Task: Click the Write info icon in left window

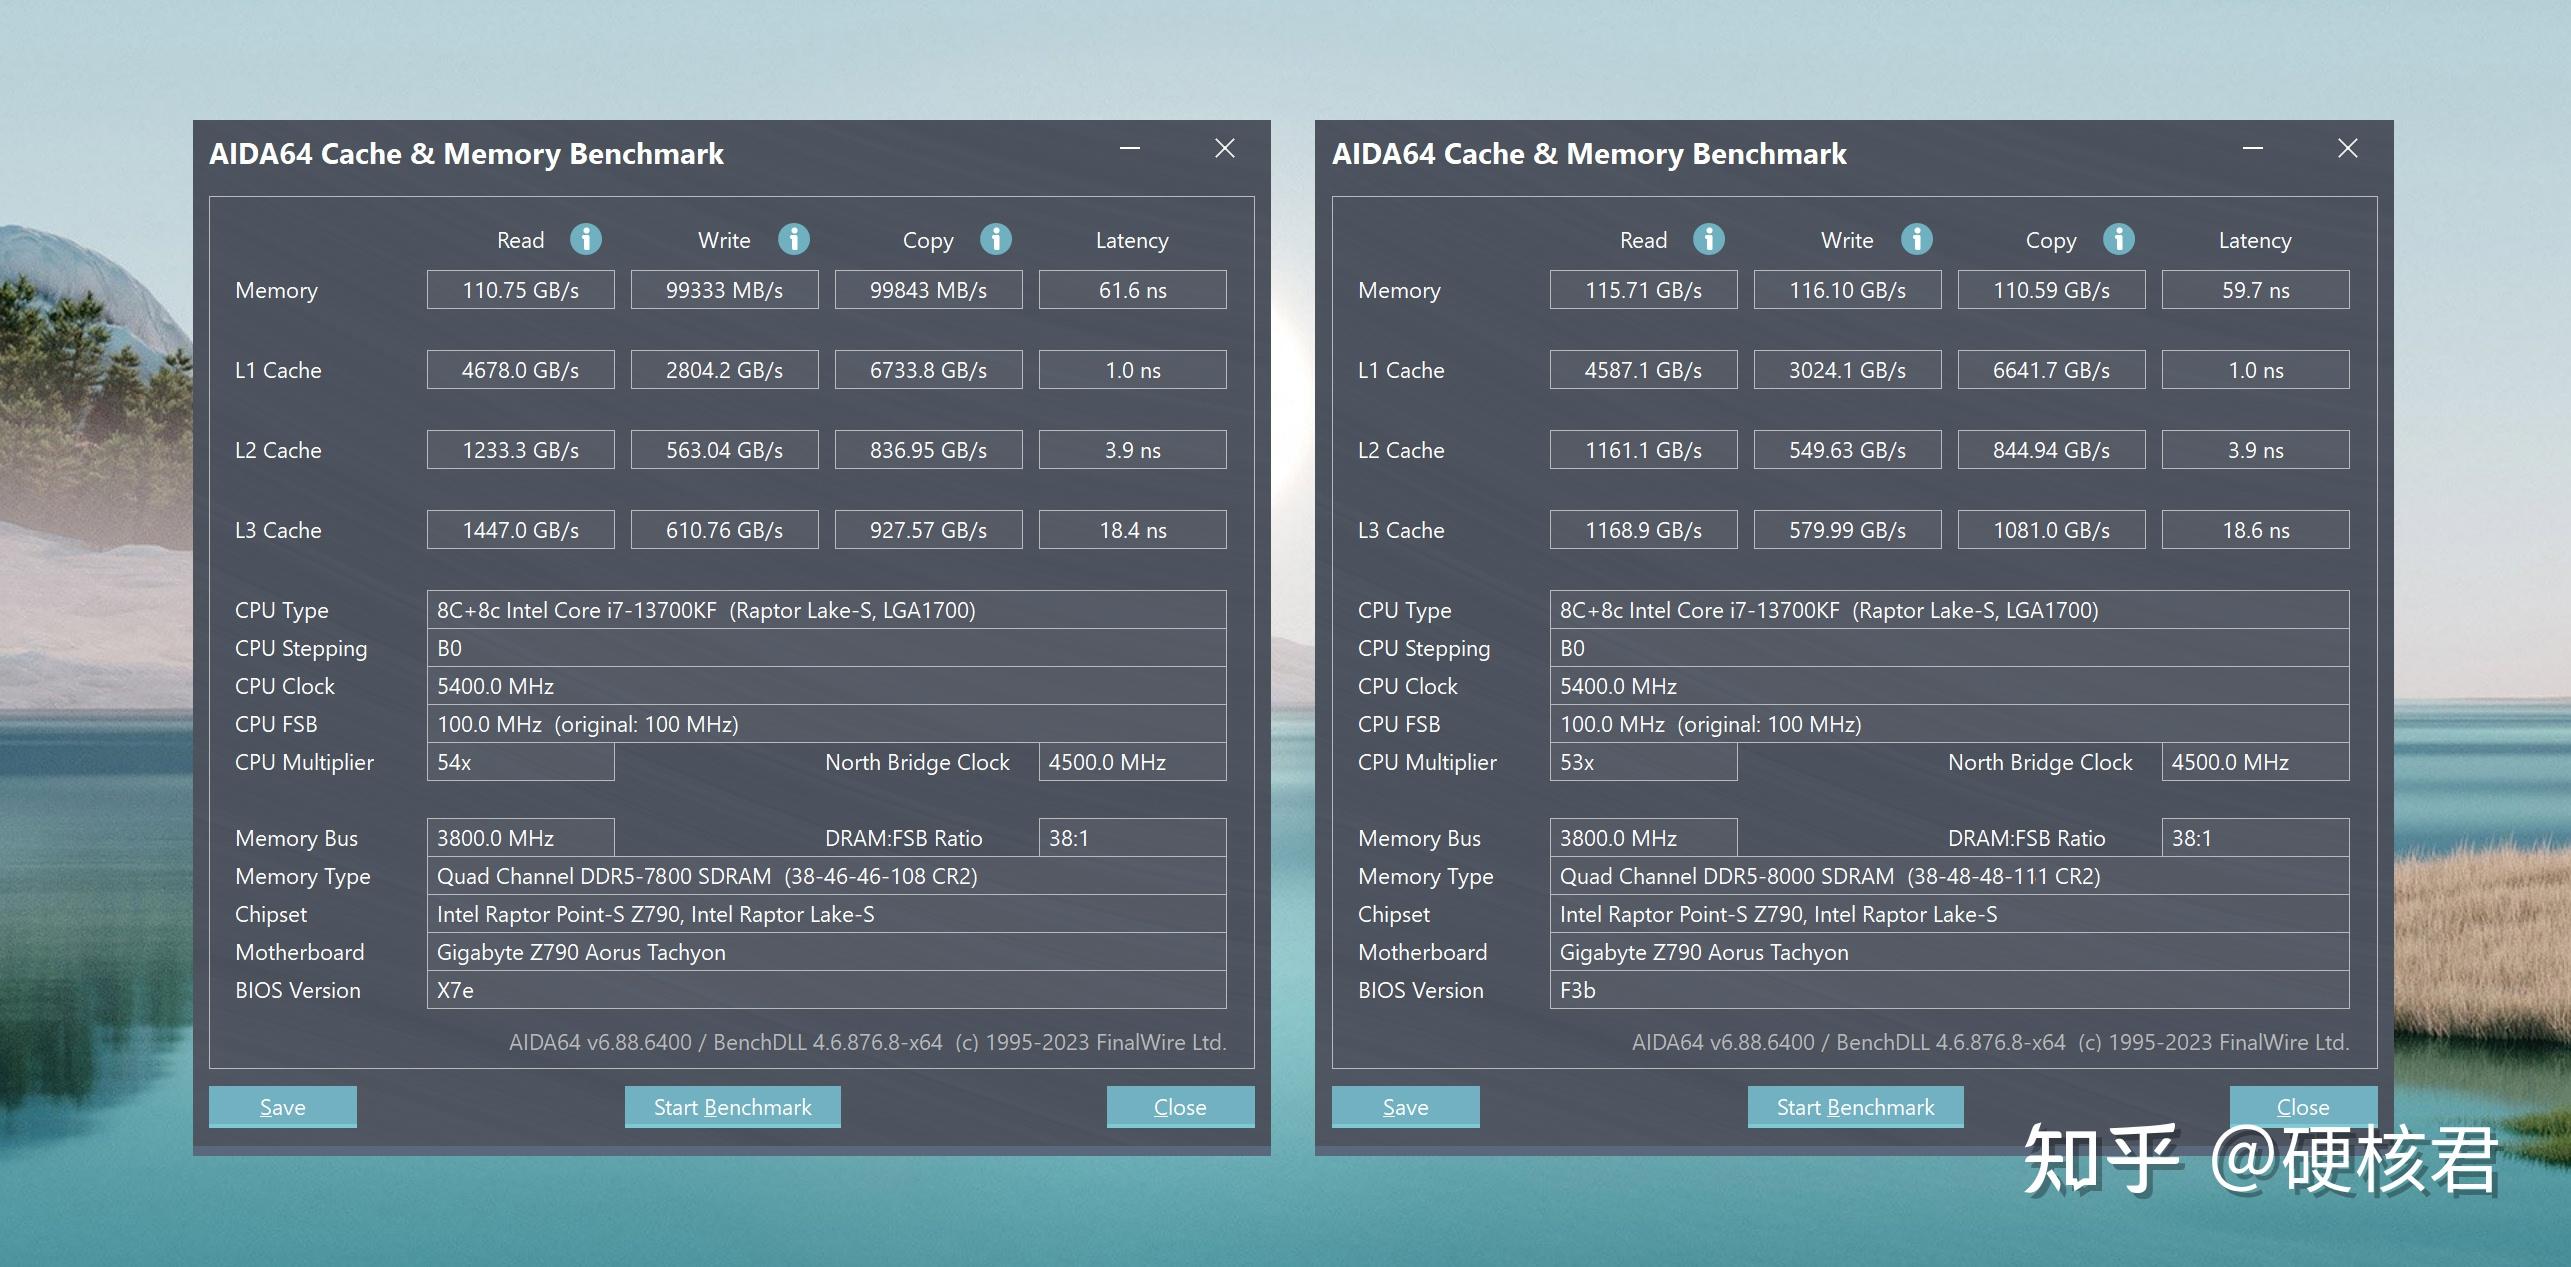Action: tap(793, 239)
